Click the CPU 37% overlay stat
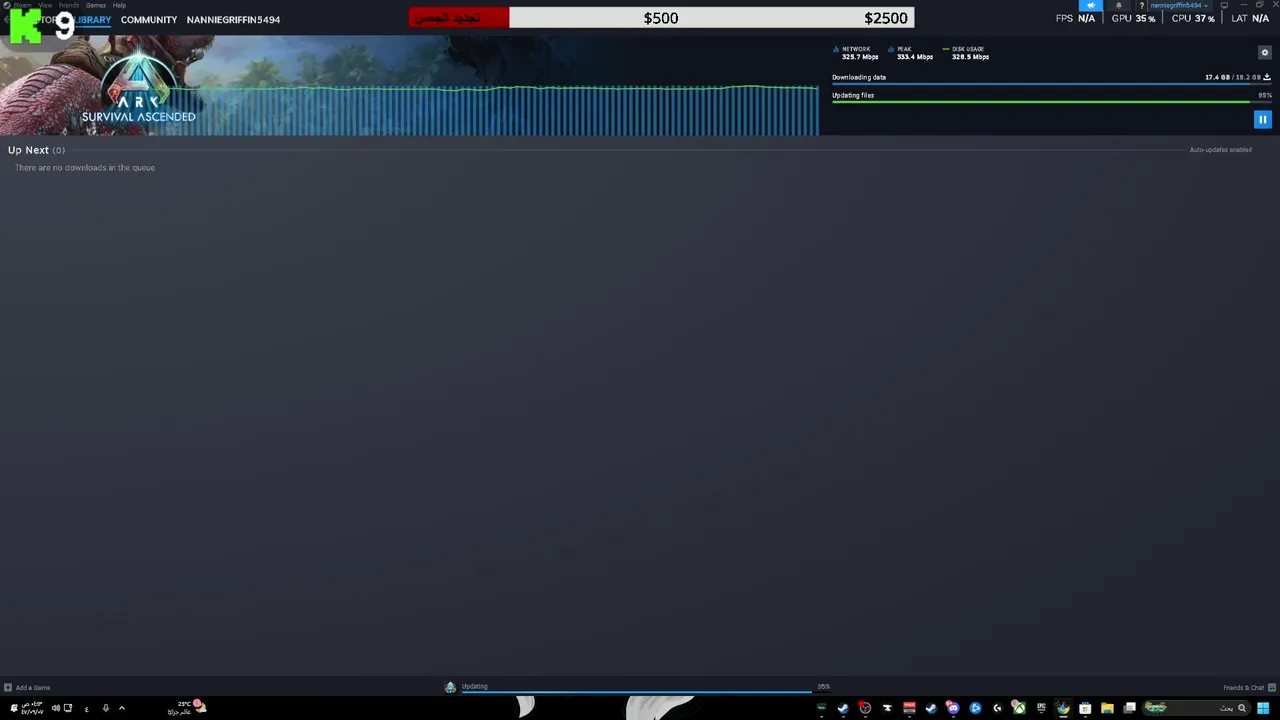Image resolution: width=1280 pixels, height=720 pixels. 1193,18
